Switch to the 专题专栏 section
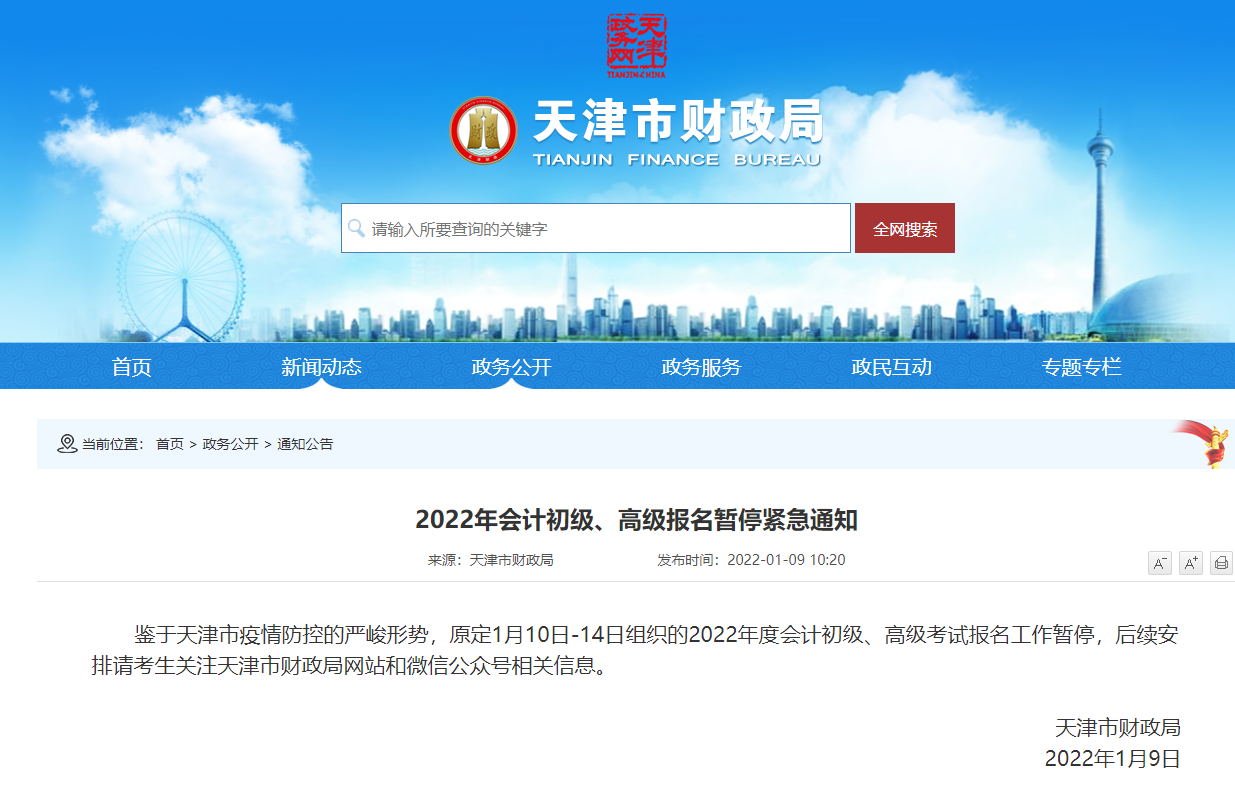 point(1081,367)
